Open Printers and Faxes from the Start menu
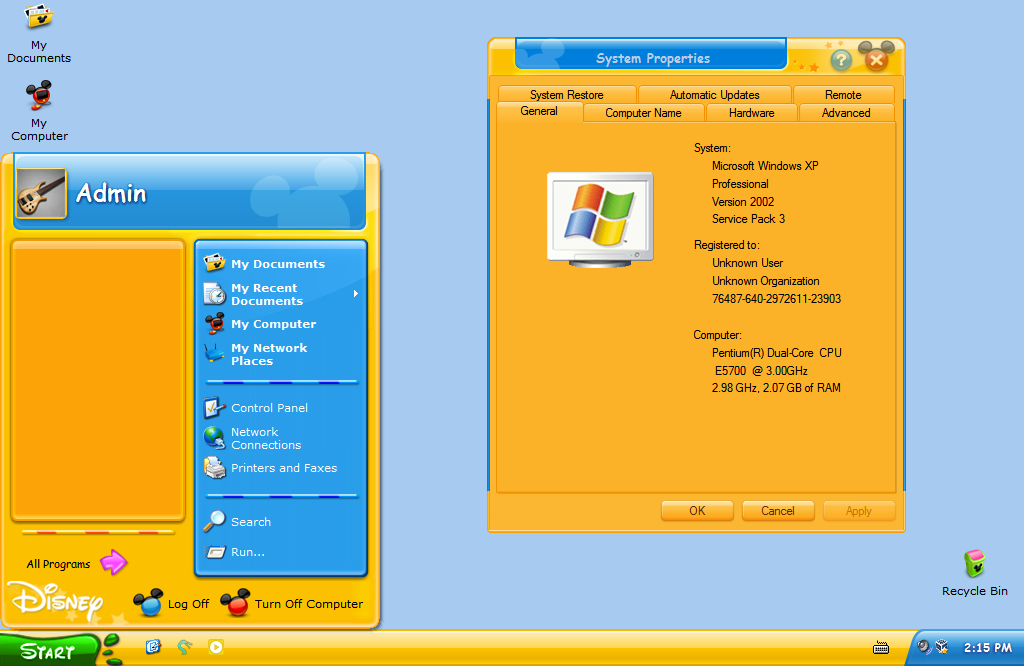Viewport: 1024px width, 666px height. coord(283,467)
